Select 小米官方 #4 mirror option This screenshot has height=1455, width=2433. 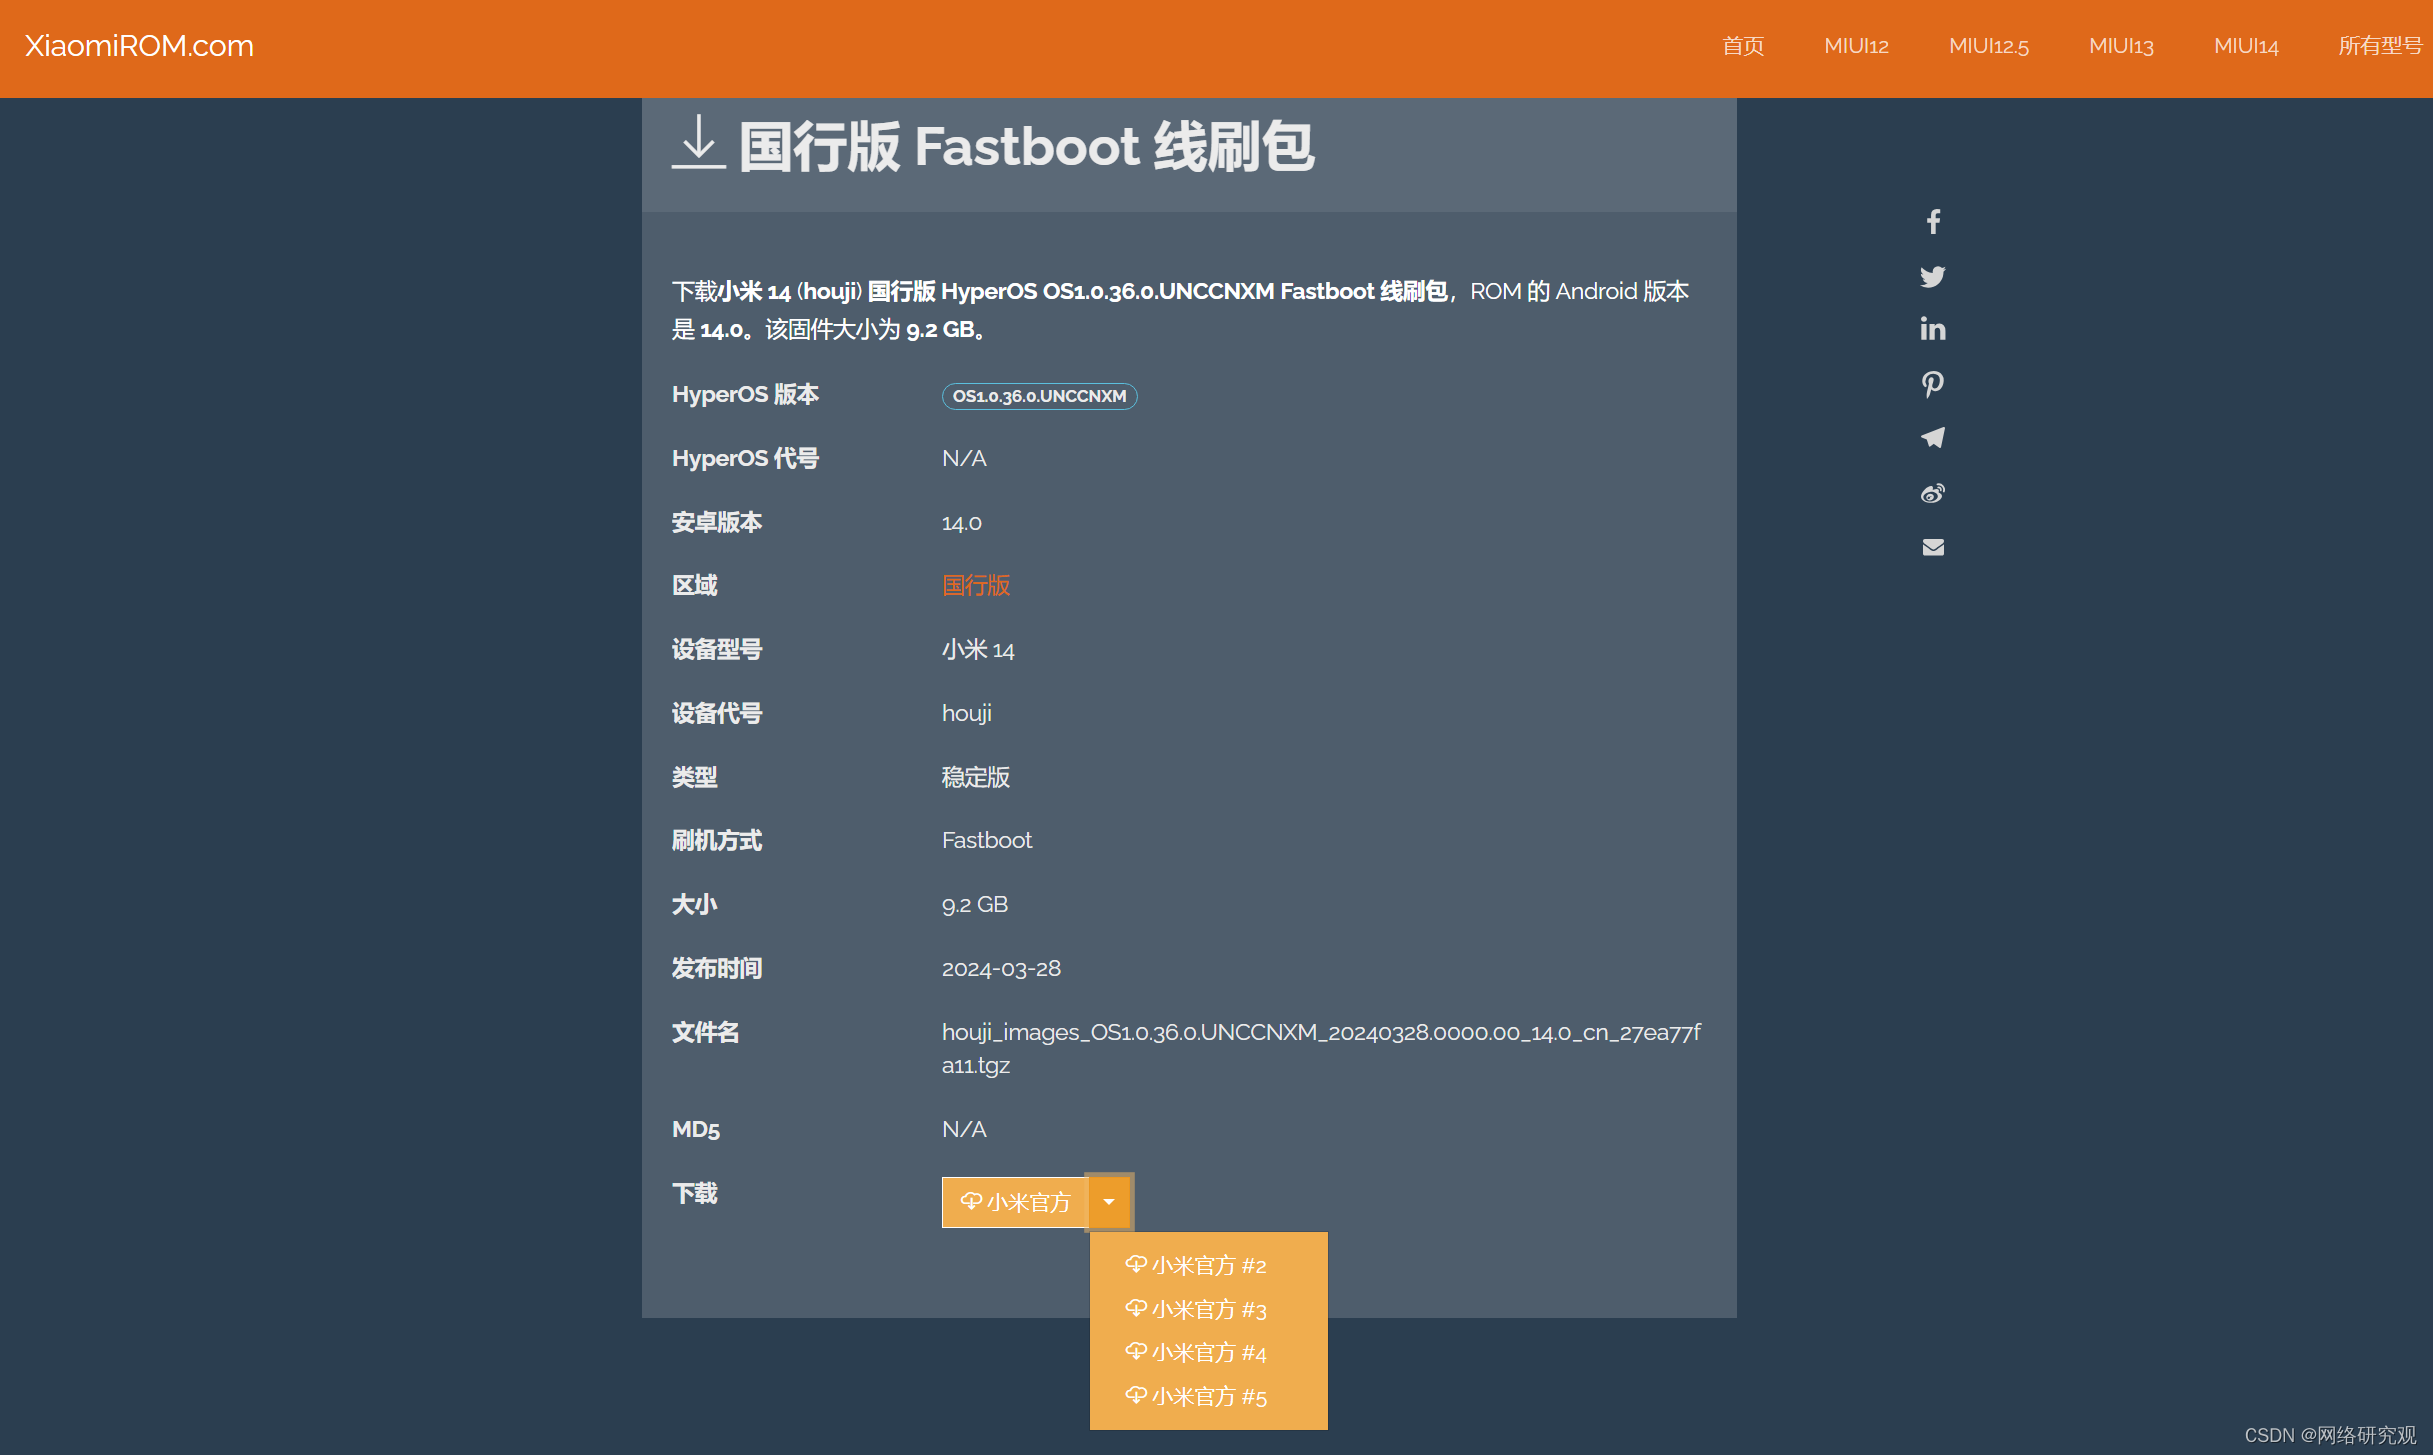coord(1196,1353)
